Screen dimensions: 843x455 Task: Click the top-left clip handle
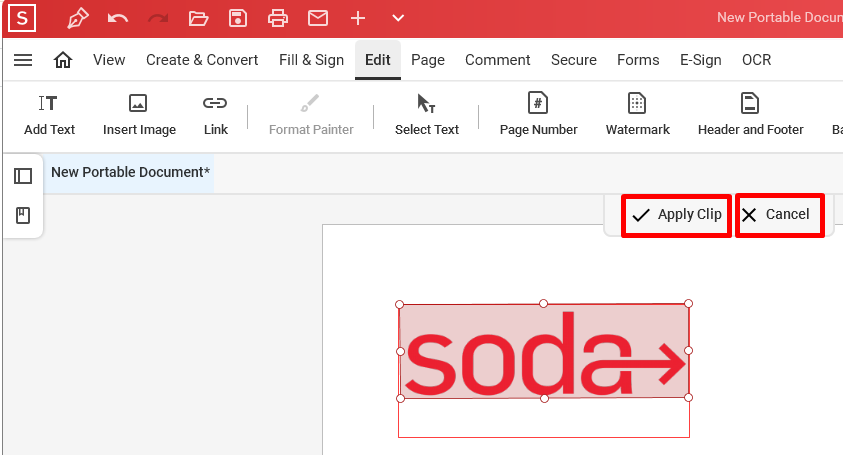[x=399, y=304]
